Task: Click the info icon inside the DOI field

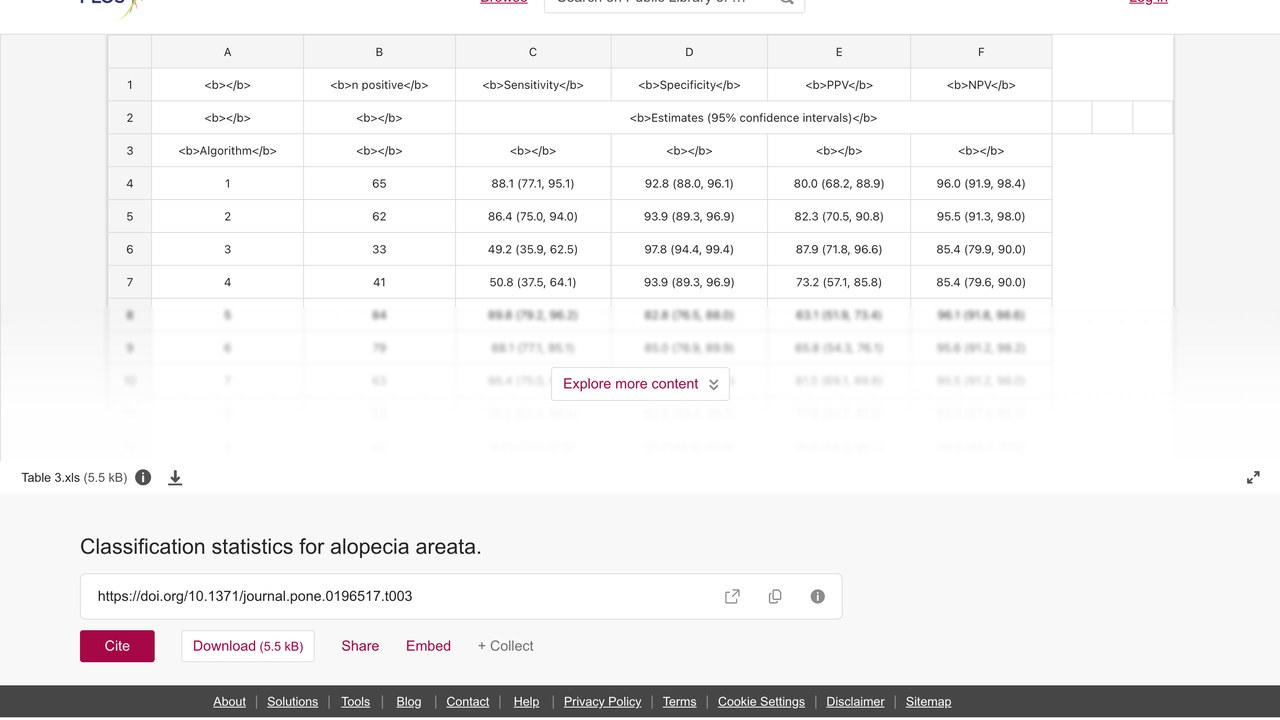Action: (818, 596)
